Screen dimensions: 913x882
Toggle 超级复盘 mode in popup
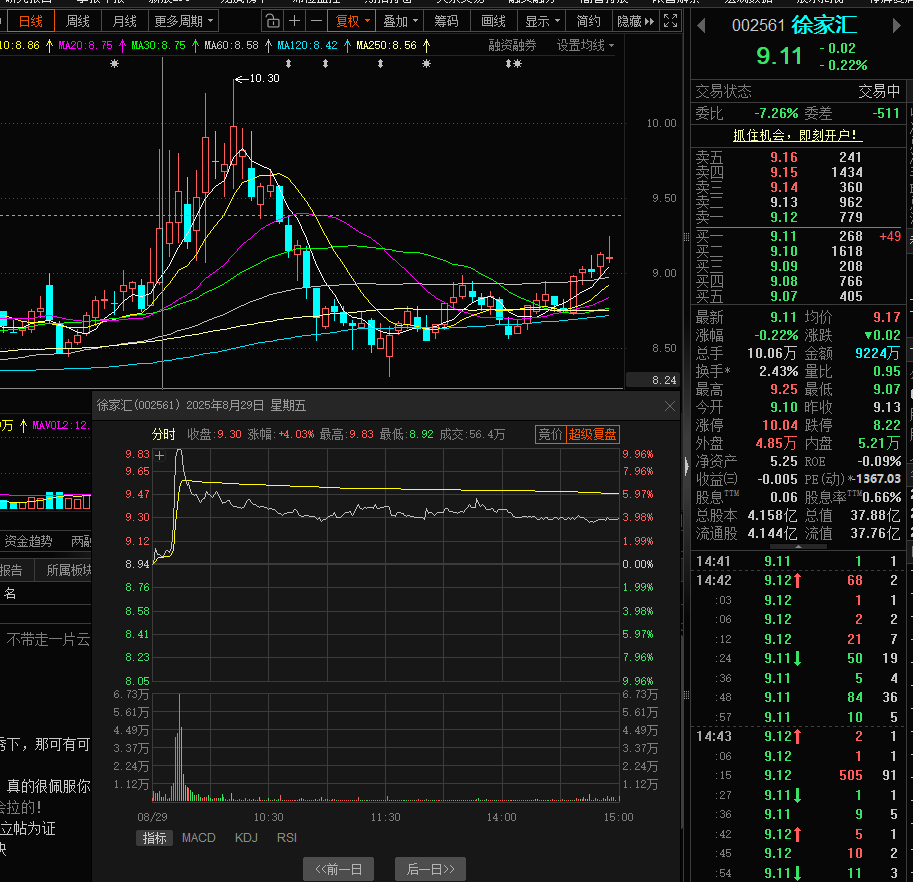coord(592,434)
